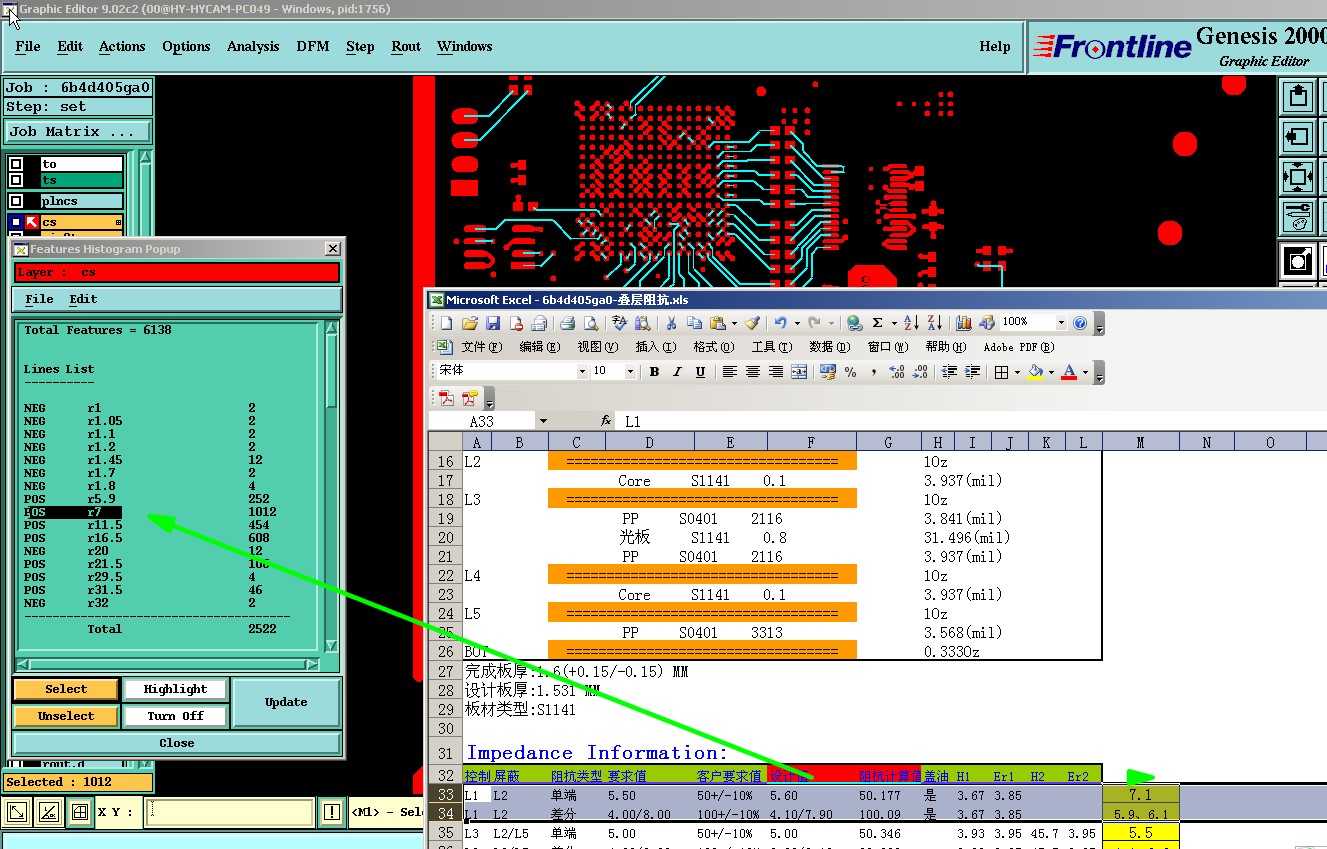Open the Excel font color picker swatch
1327x849 pixels.
1069,372
